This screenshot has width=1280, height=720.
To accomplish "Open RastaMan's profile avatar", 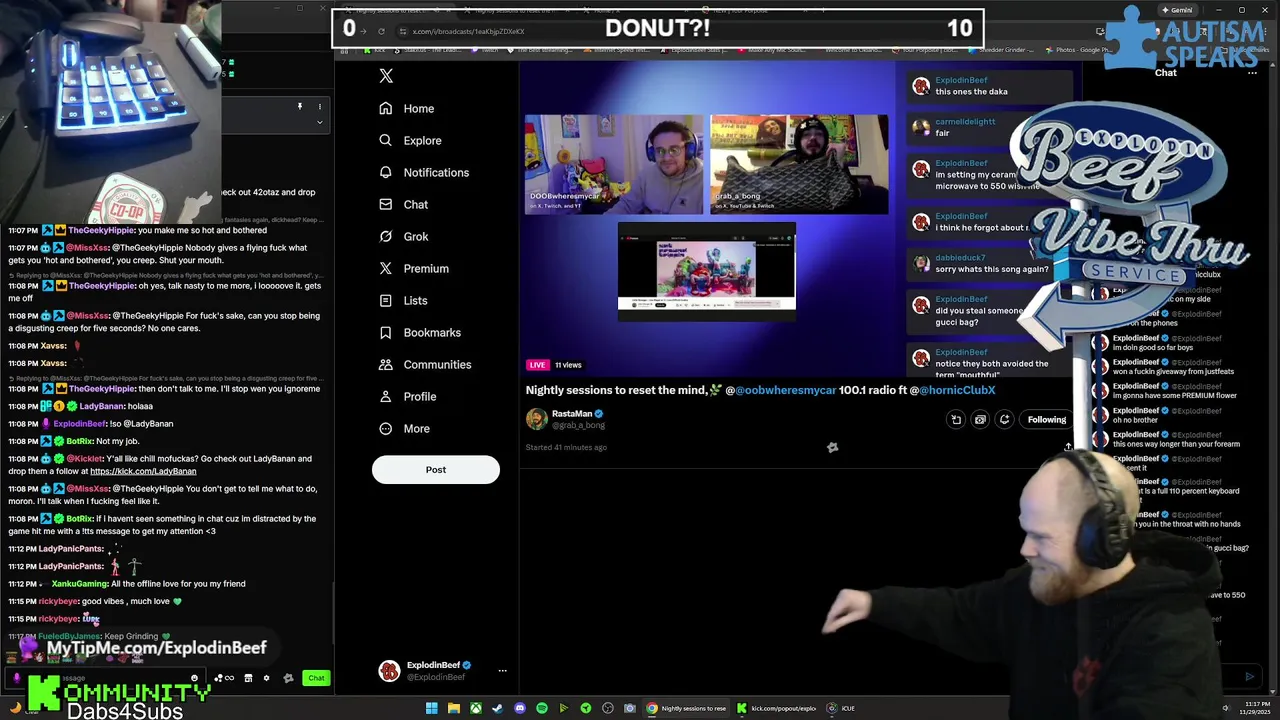I will pos(537,419).
